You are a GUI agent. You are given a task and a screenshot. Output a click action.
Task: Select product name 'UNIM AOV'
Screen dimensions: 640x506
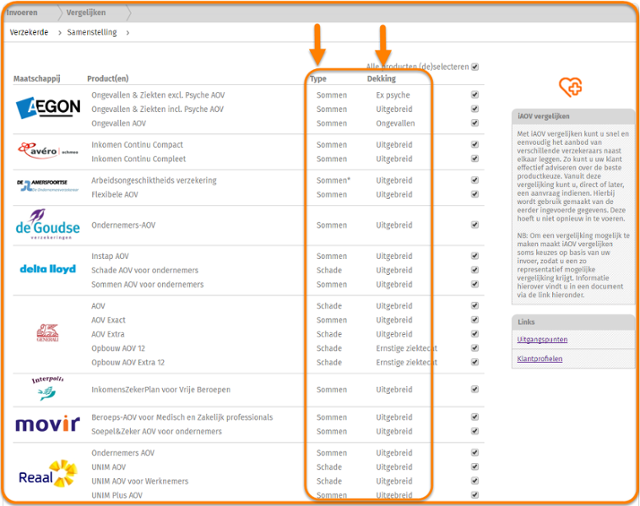[109, 467]
